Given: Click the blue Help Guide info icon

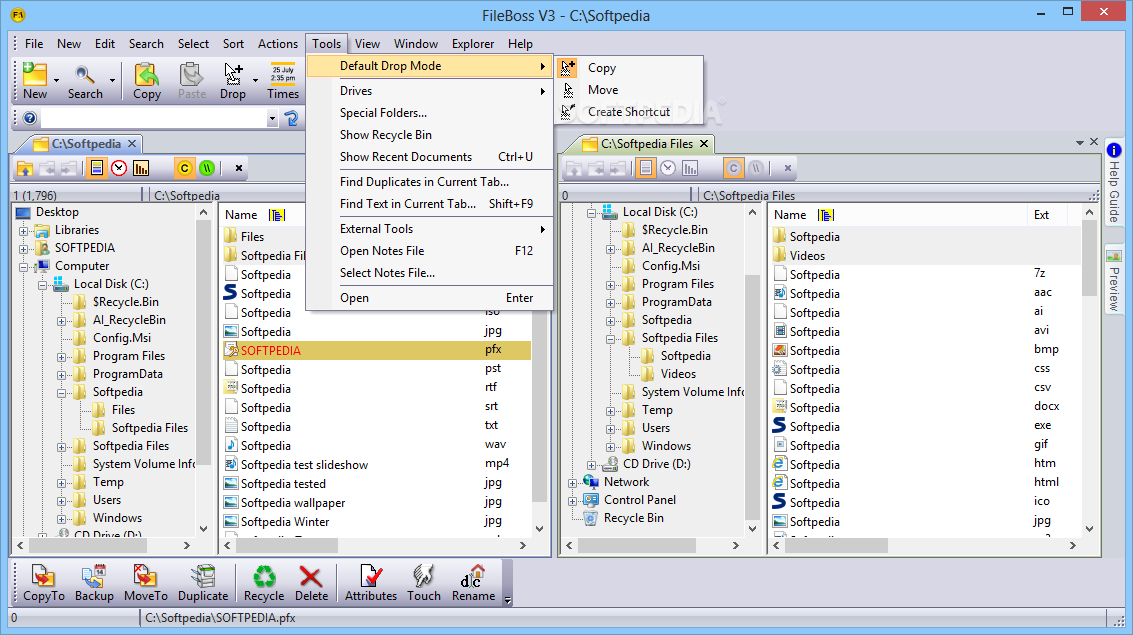Looking at the screenshot, I should pyautogui.click(x=1113, y=150).
